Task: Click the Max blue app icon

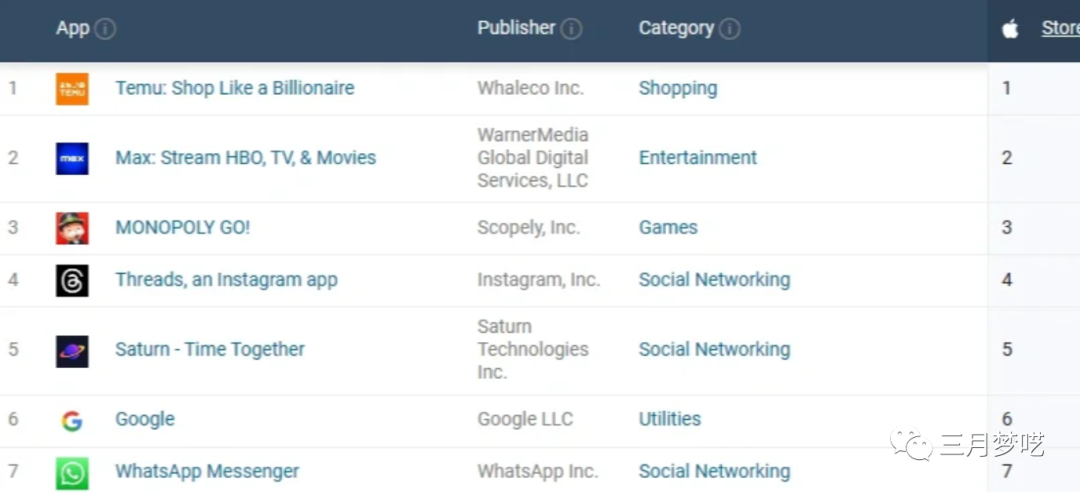Action: (72, 158)
